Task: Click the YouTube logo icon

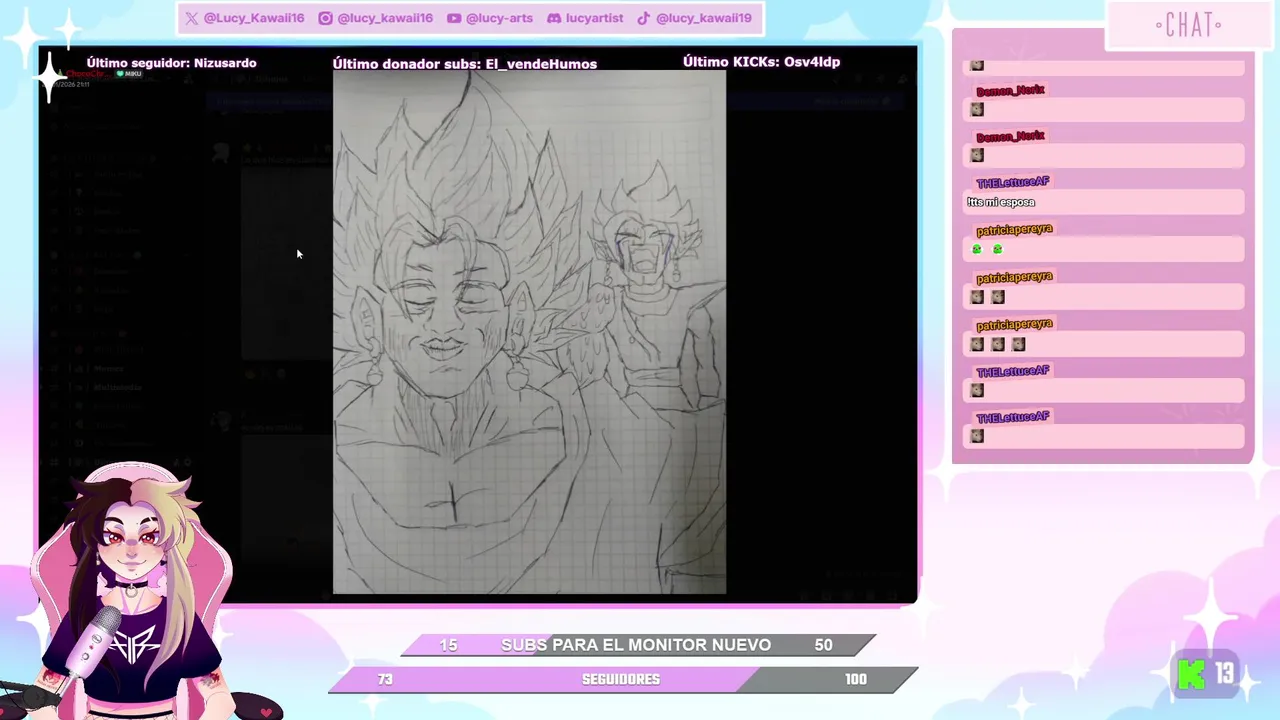Action: (454, 18)
